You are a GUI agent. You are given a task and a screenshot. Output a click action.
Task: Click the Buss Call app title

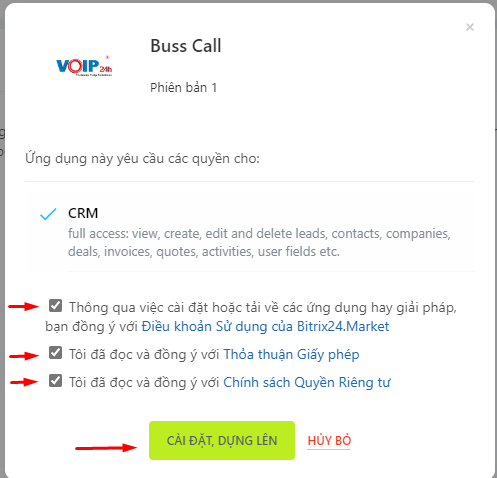click(x=186, y=46)
